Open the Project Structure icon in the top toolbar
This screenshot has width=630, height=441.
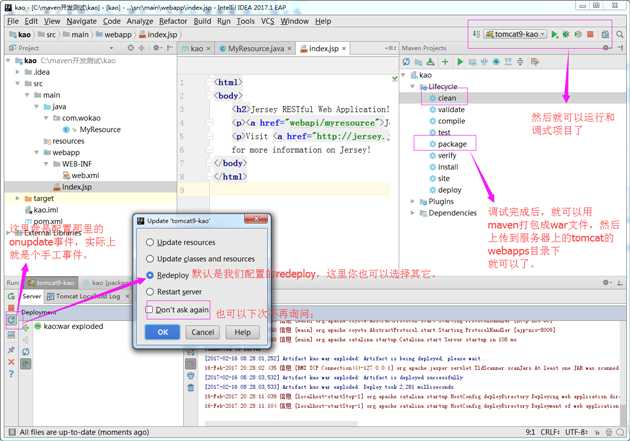pos(605,35)
